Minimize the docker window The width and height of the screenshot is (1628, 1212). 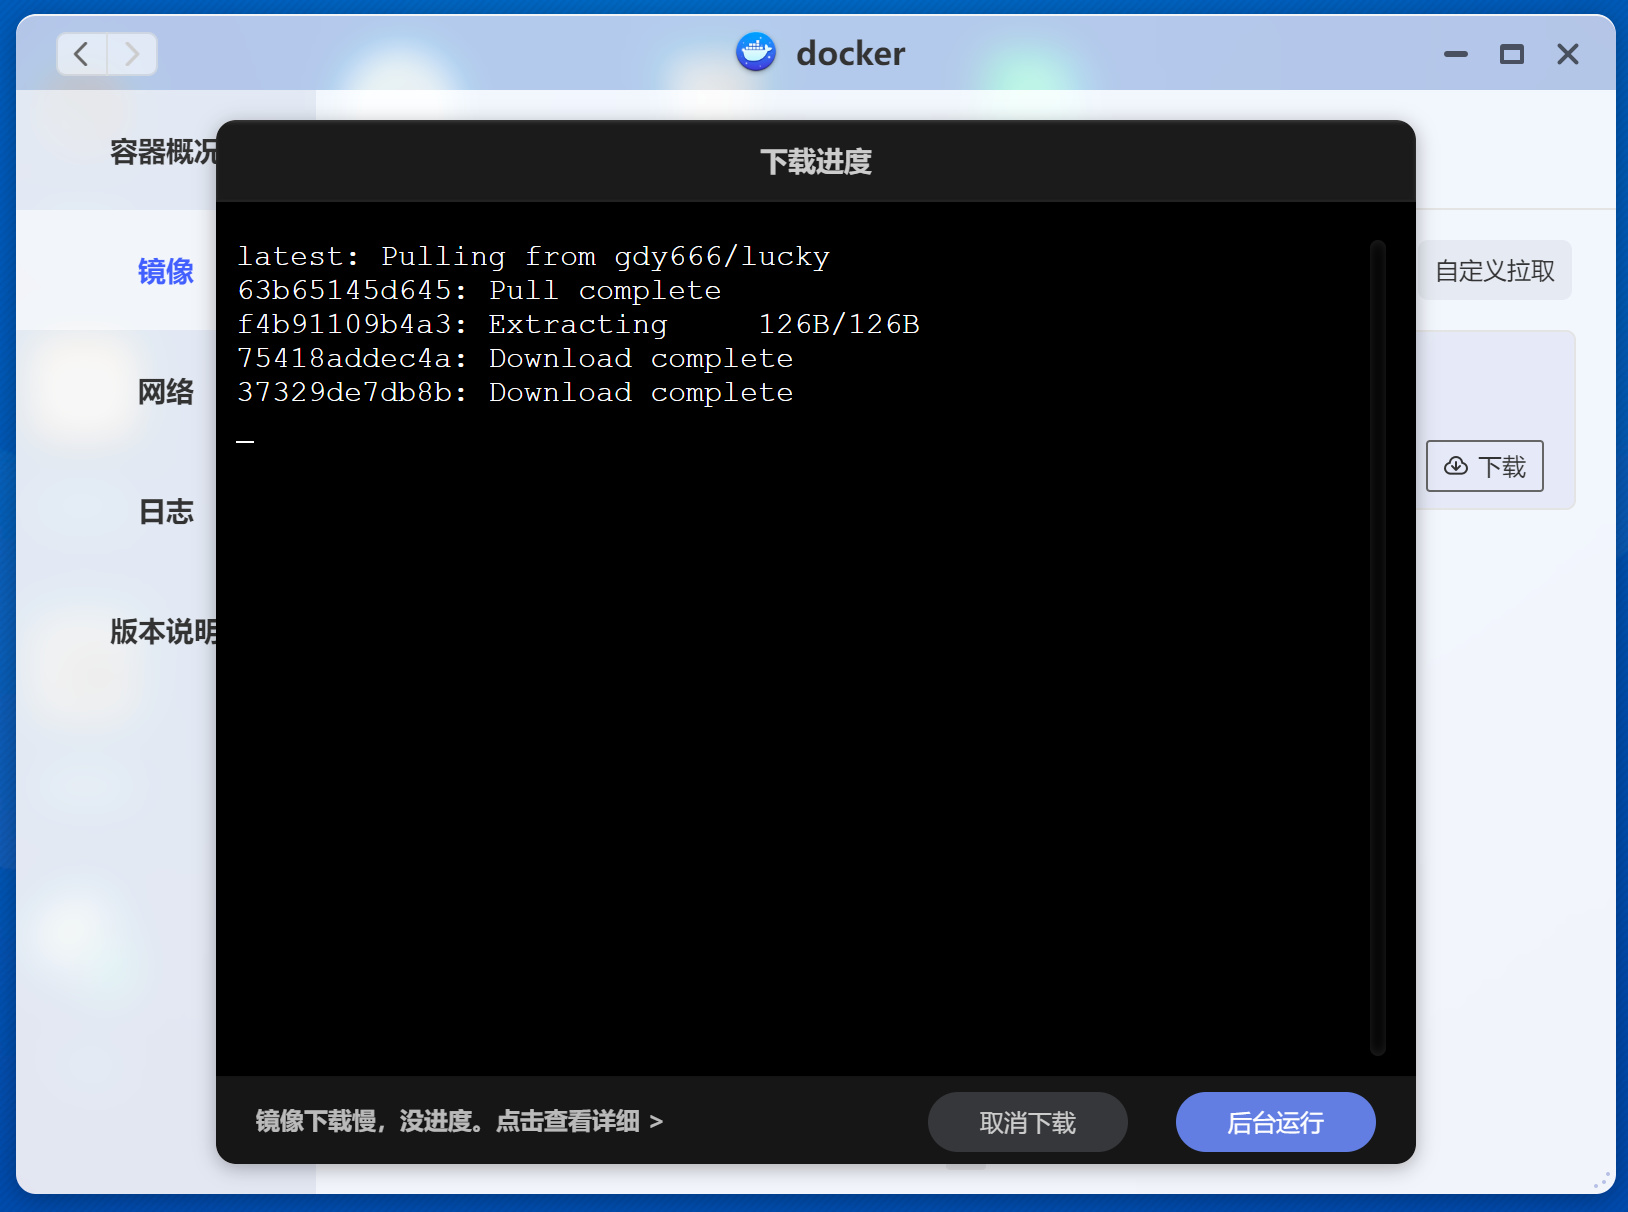click(1456, 54)
